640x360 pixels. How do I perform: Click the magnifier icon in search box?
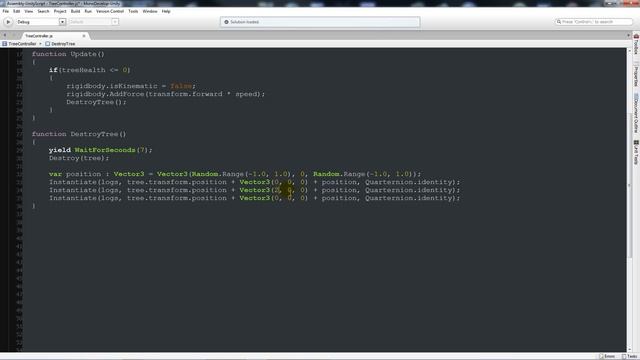pyautogui.click(x=559, y=22)
